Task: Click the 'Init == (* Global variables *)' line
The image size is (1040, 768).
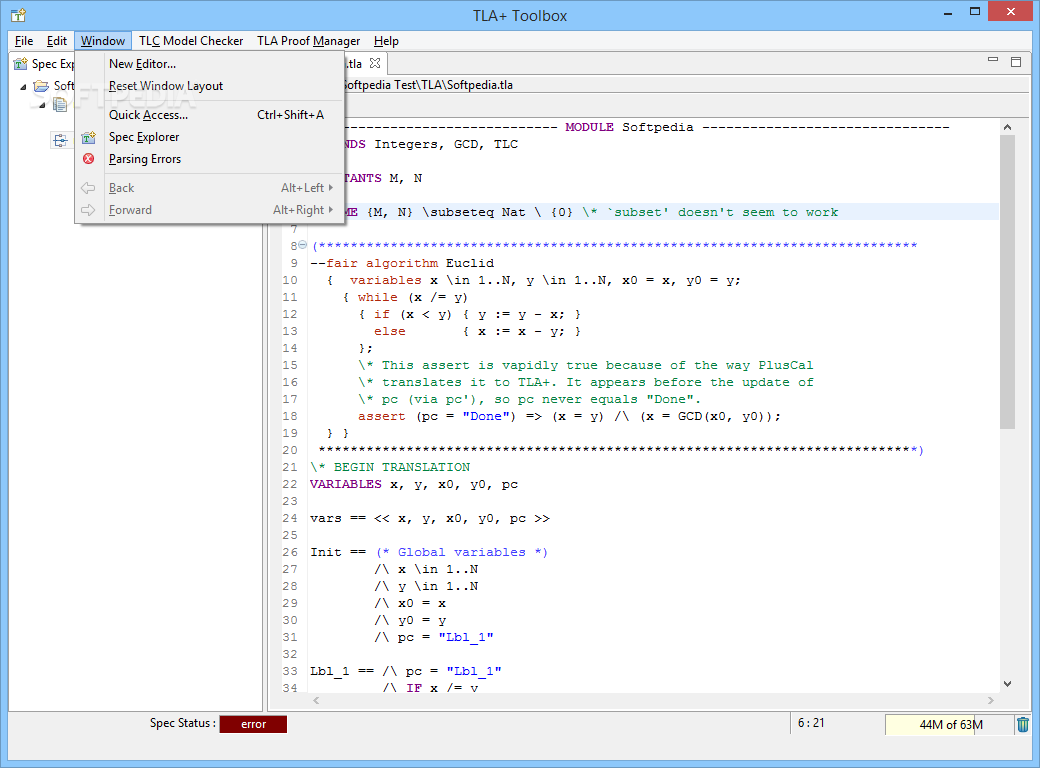Action: click(428, 552)
